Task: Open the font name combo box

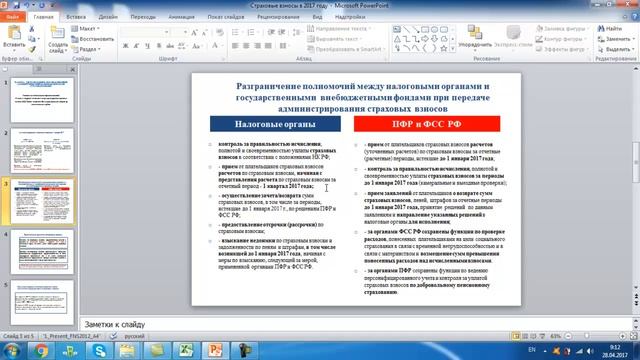Action: pos(145,32)
